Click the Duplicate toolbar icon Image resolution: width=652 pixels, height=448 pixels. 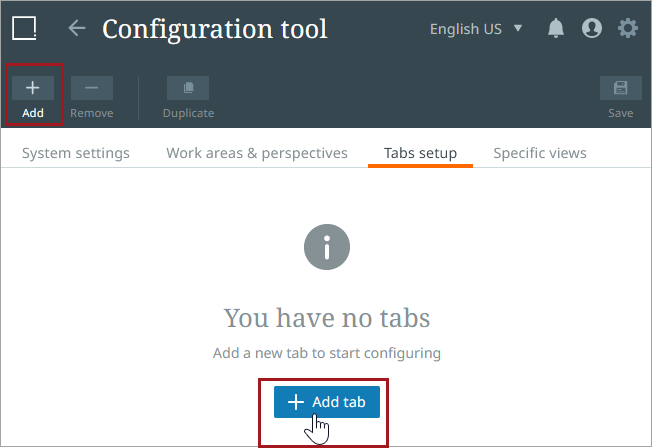(188, 88)
